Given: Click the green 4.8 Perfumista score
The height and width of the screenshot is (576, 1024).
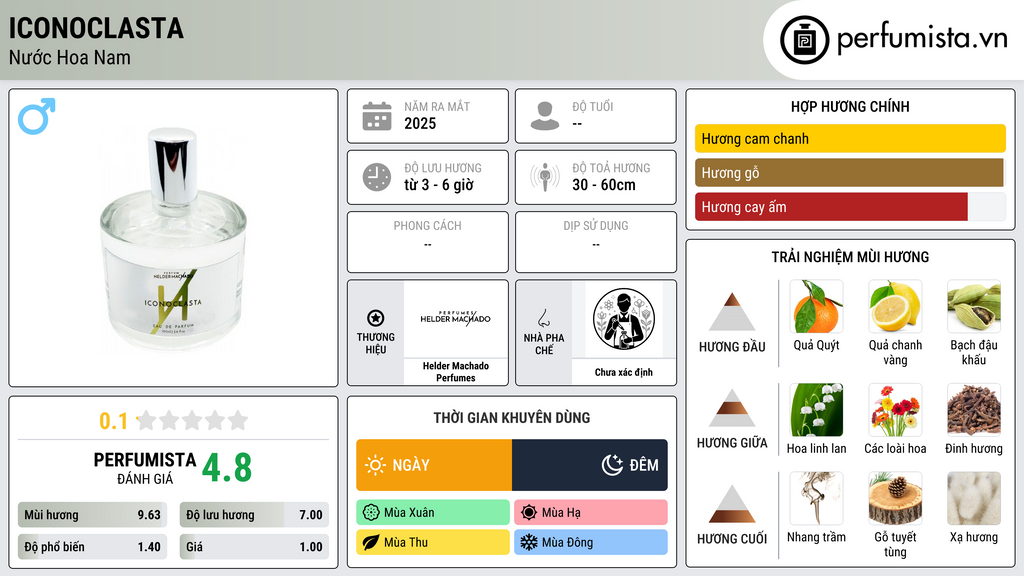Looking at the screenshot, I should 227,468.
